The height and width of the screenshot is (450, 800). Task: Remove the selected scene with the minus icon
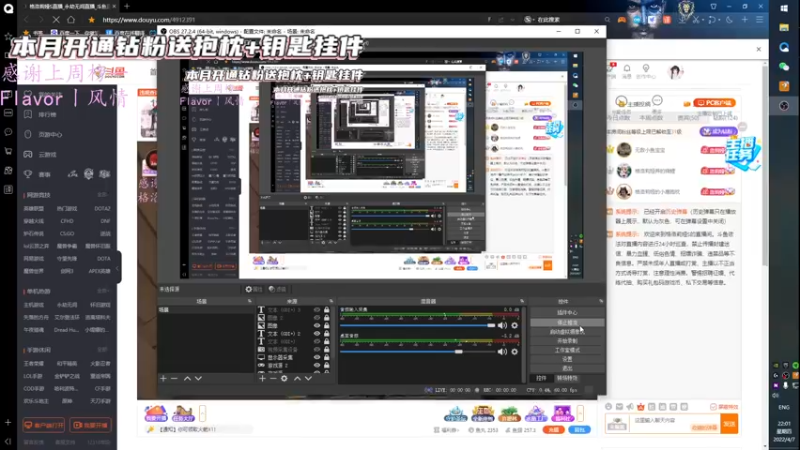pos(174,379)
